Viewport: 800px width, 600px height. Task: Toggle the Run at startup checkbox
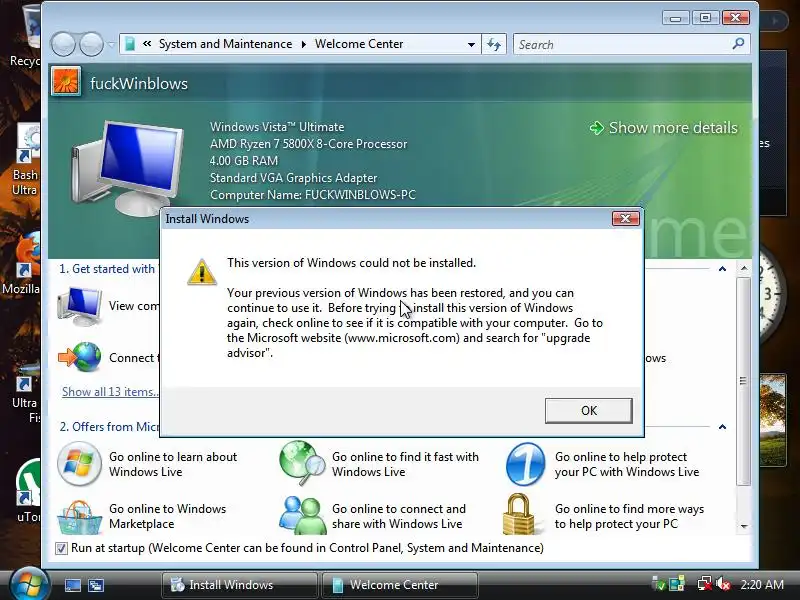coord(61,548)
